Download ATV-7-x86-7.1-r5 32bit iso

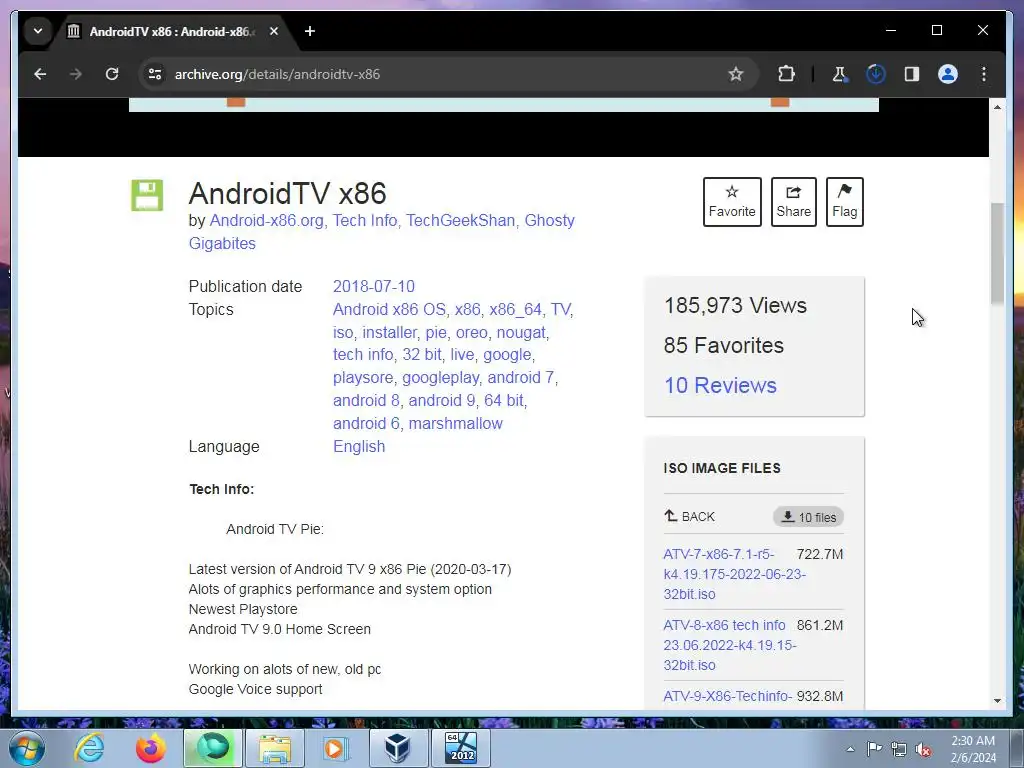pos(734,574)
